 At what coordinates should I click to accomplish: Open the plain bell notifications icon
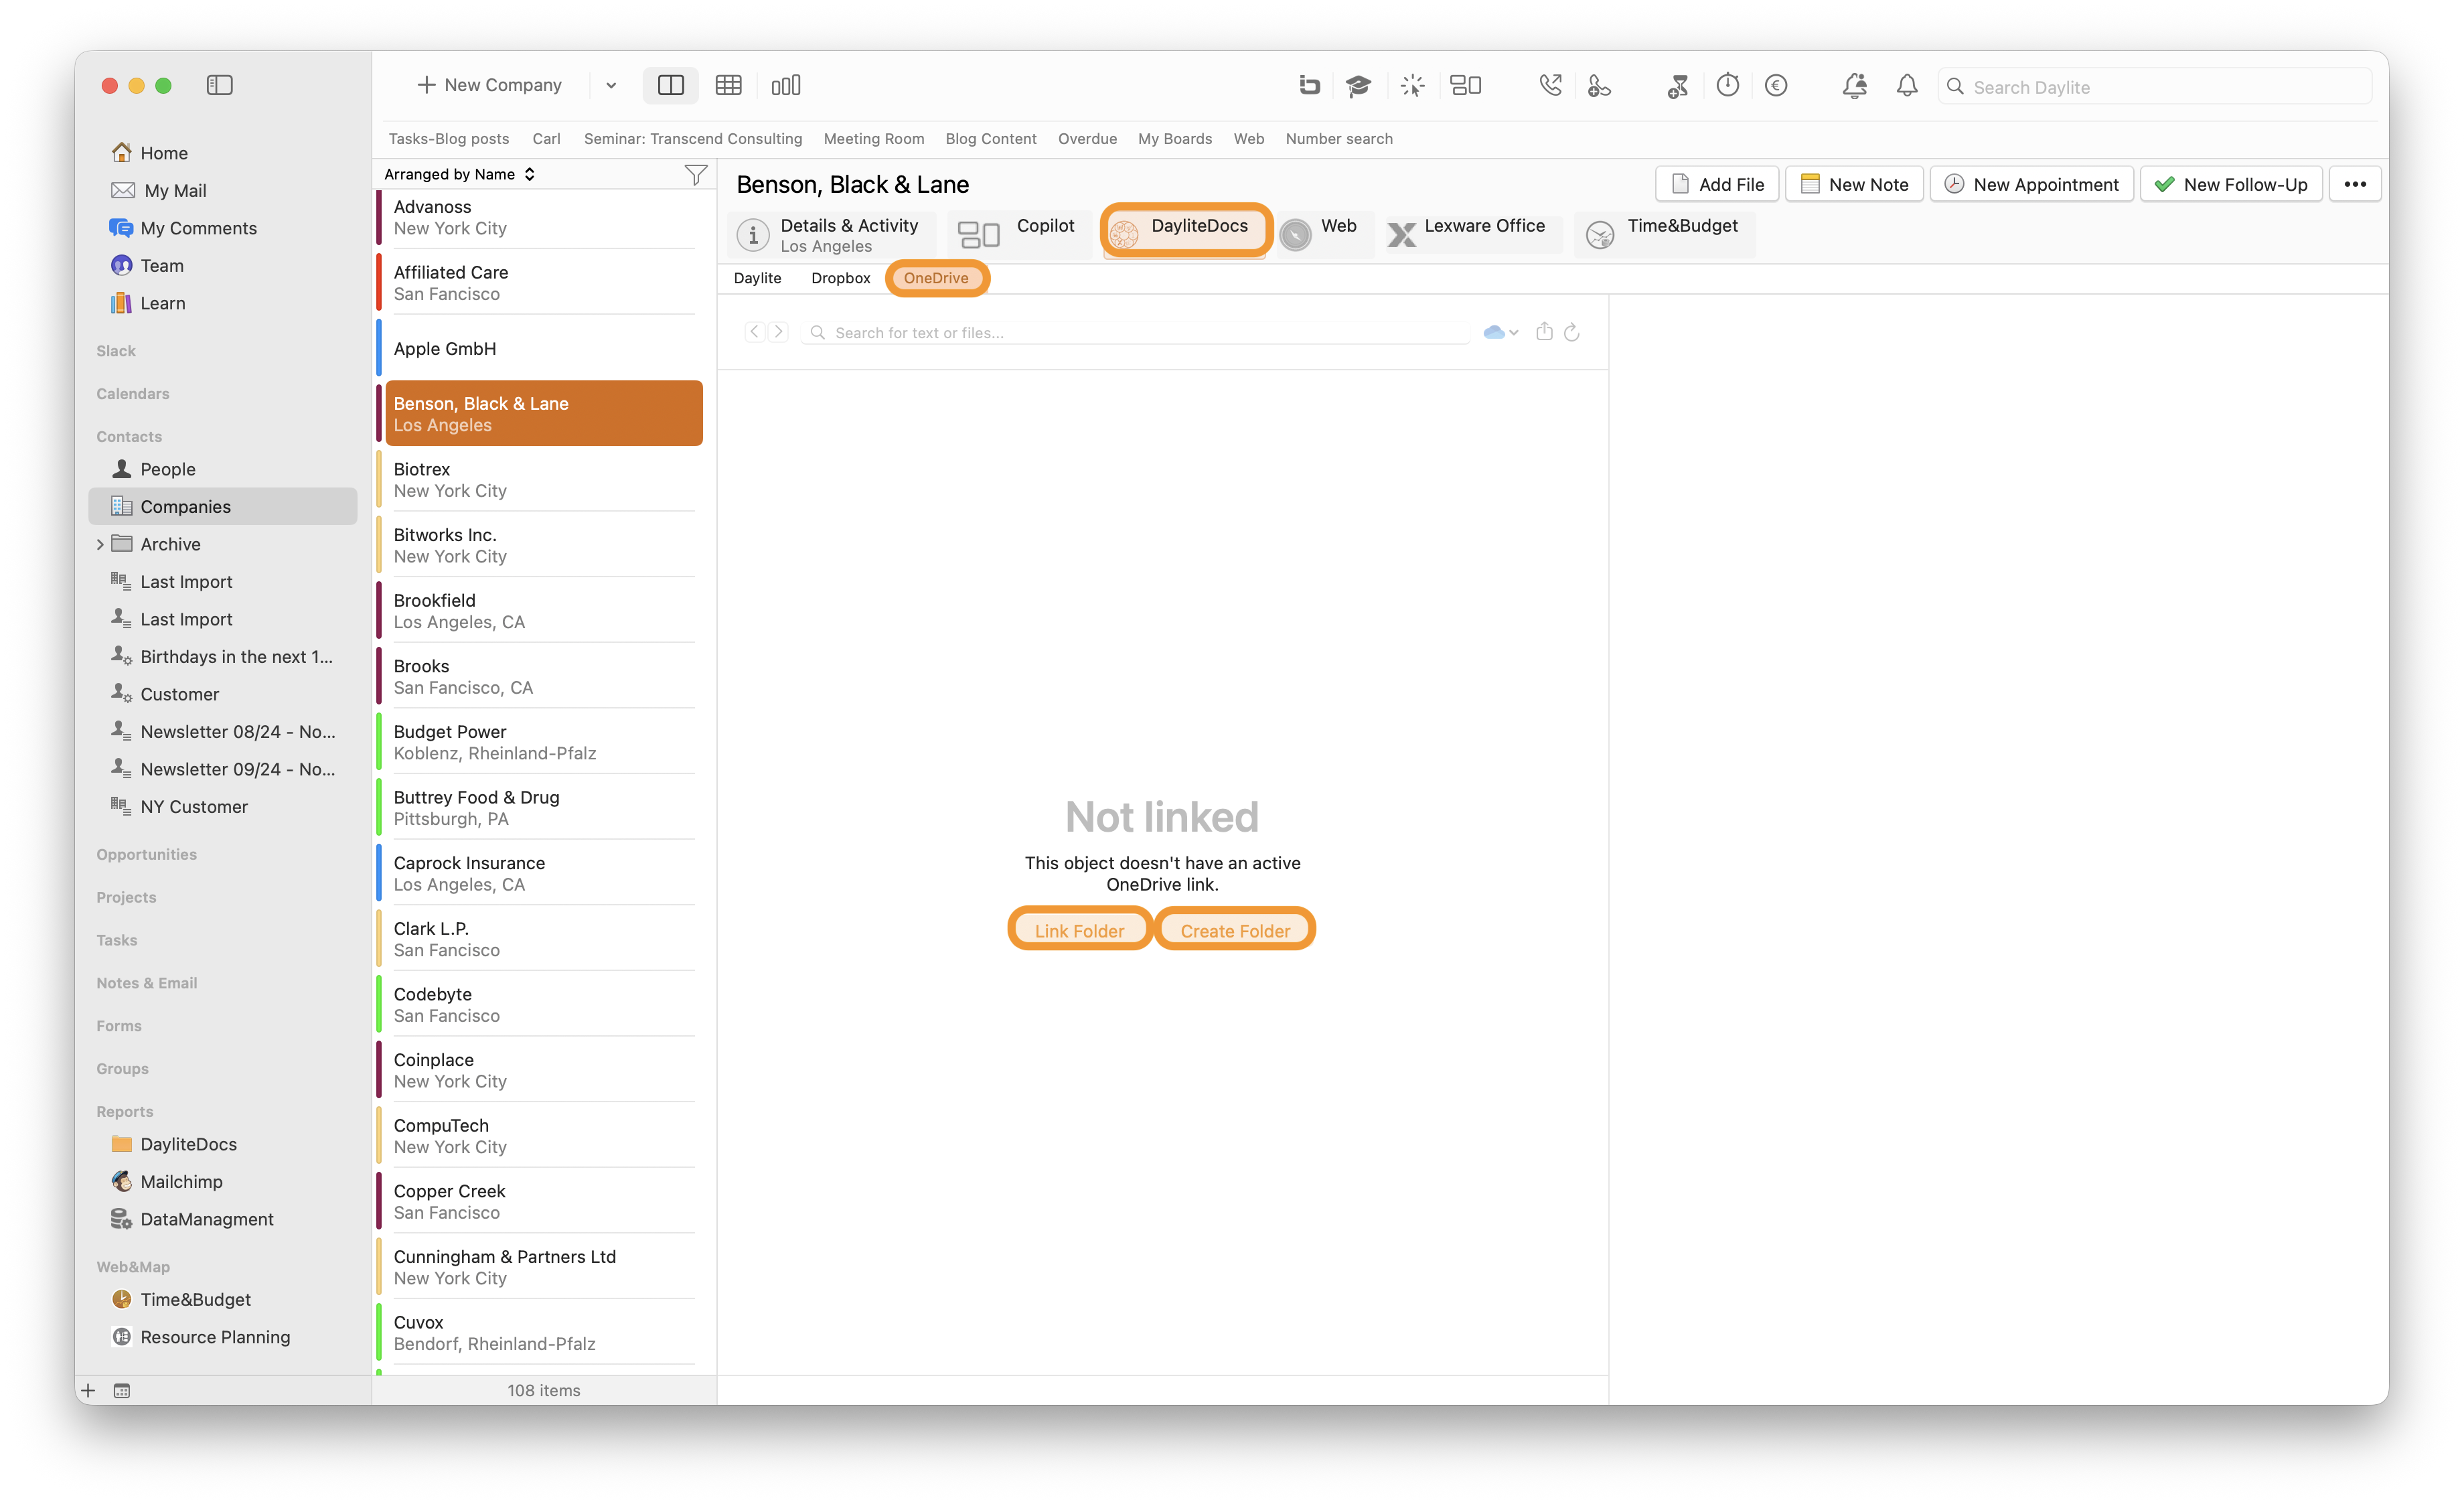(1907, 86)
